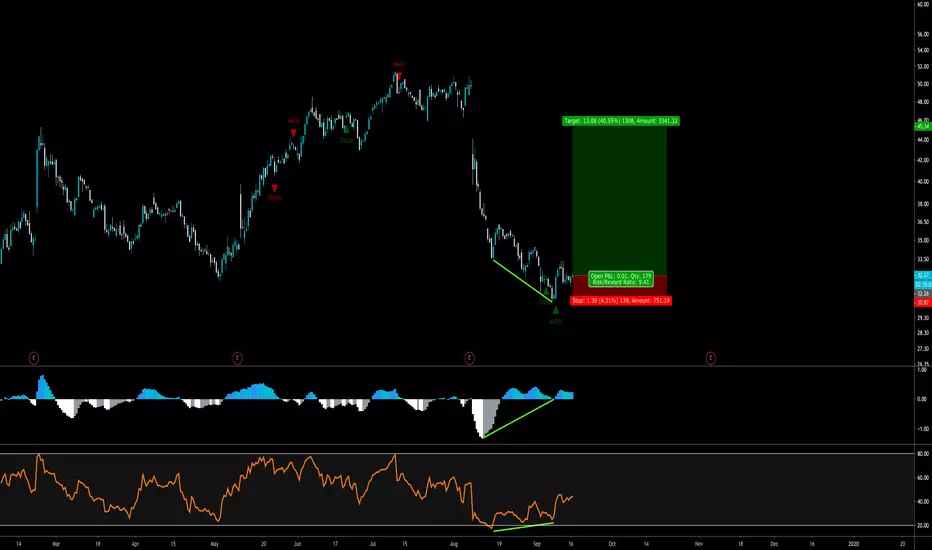Click the Dec label on the time axis
This screenshot has width=932, height=550.
click(774, 543)
